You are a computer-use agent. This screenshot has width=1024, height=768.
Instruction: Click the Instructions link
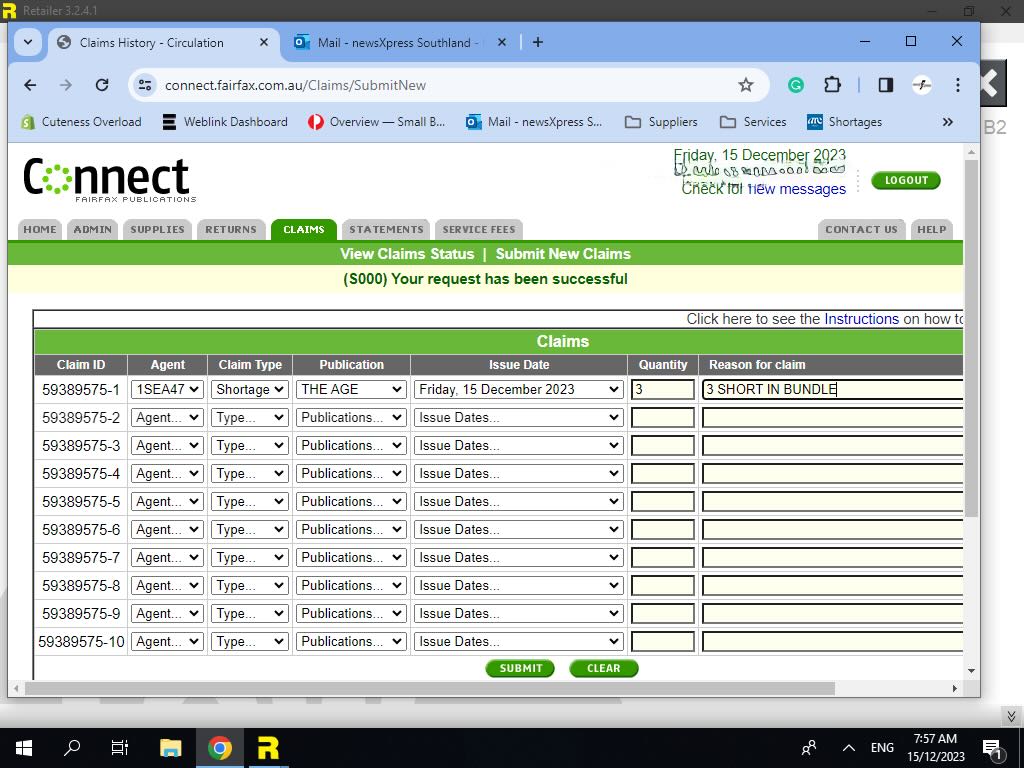click(x=861, y=319)
